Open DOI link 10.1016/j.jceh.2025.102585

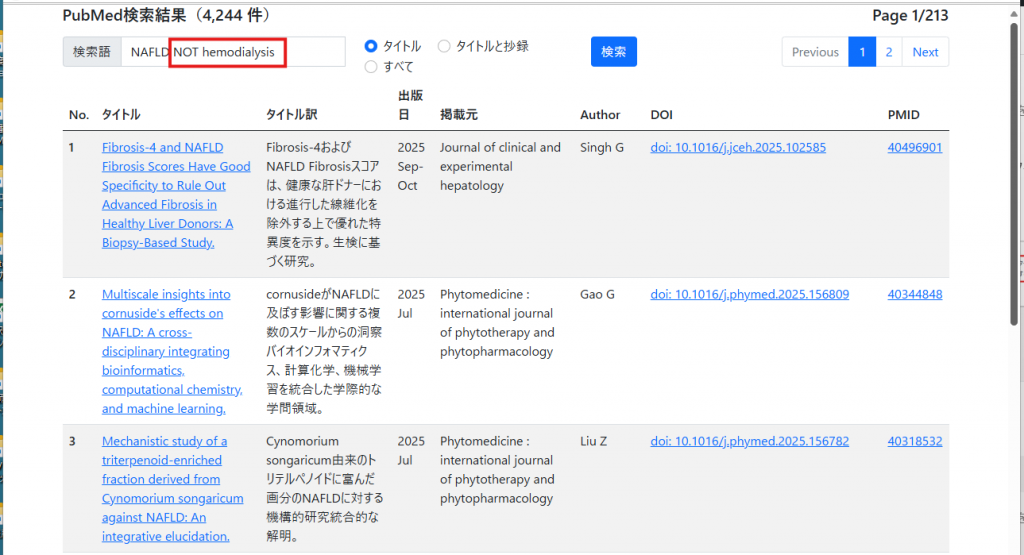pos(738,148)
